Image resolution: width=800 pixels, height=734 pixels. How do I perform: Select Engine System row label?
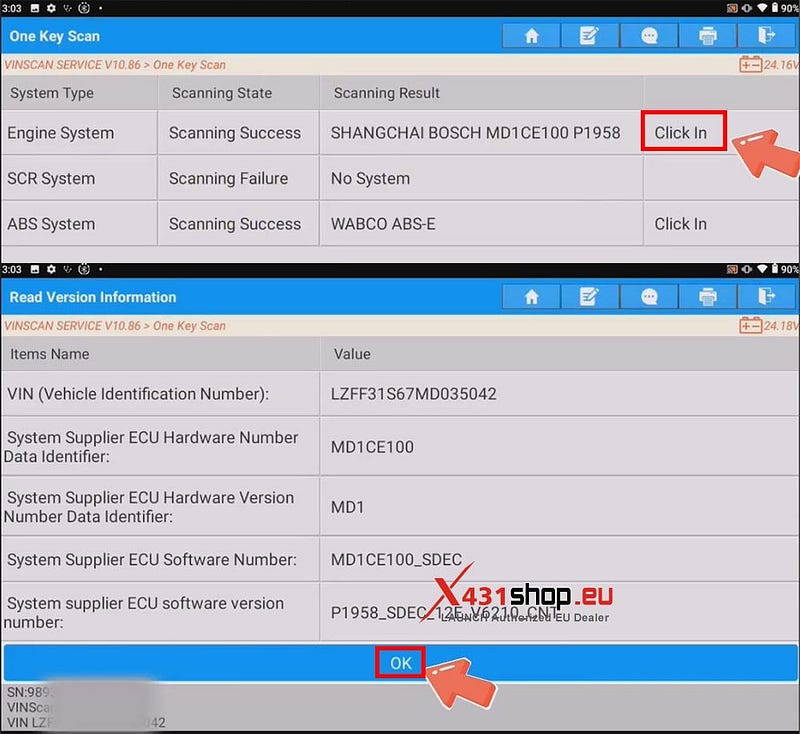[60, 133]
